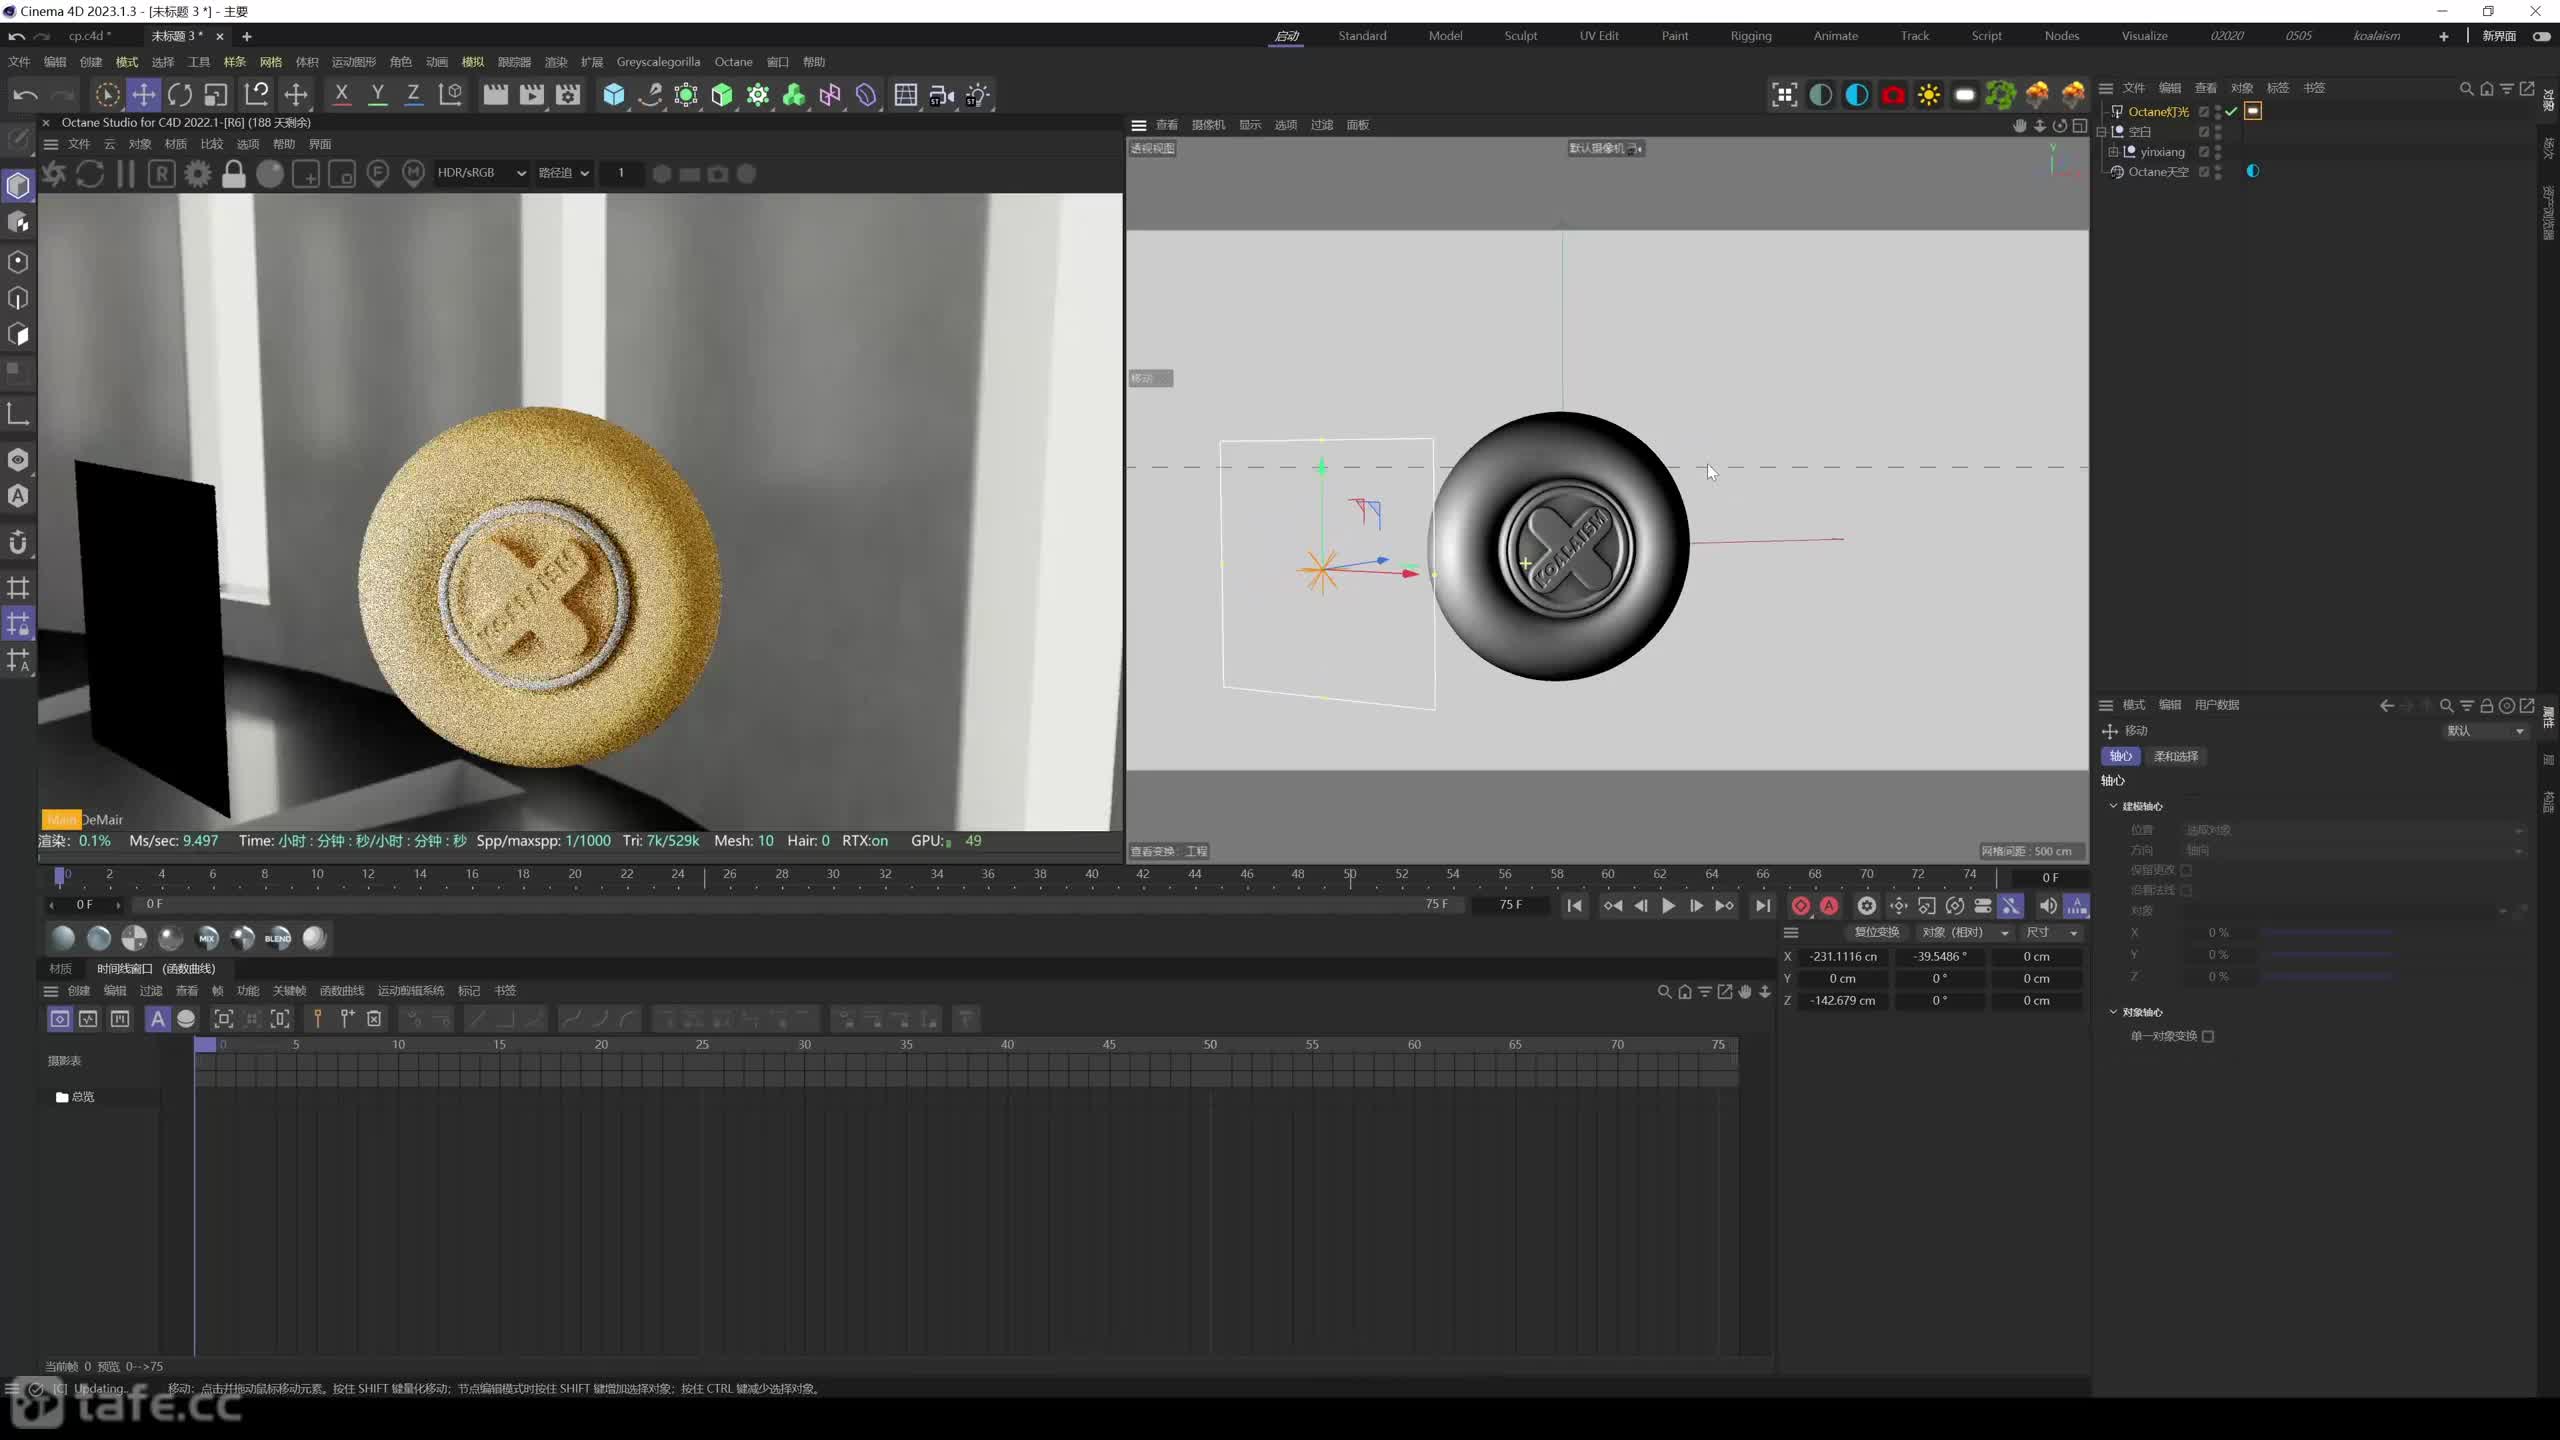Open Edit Render Settings clapperboard gear icon
This screenshot has height=1440, width=2560.
click(x=568, y=95)
